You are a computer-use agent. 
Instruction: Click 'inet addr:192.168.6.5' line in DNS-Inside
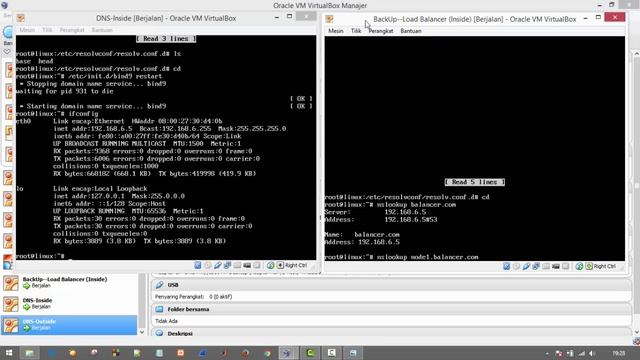coord(93,129)
